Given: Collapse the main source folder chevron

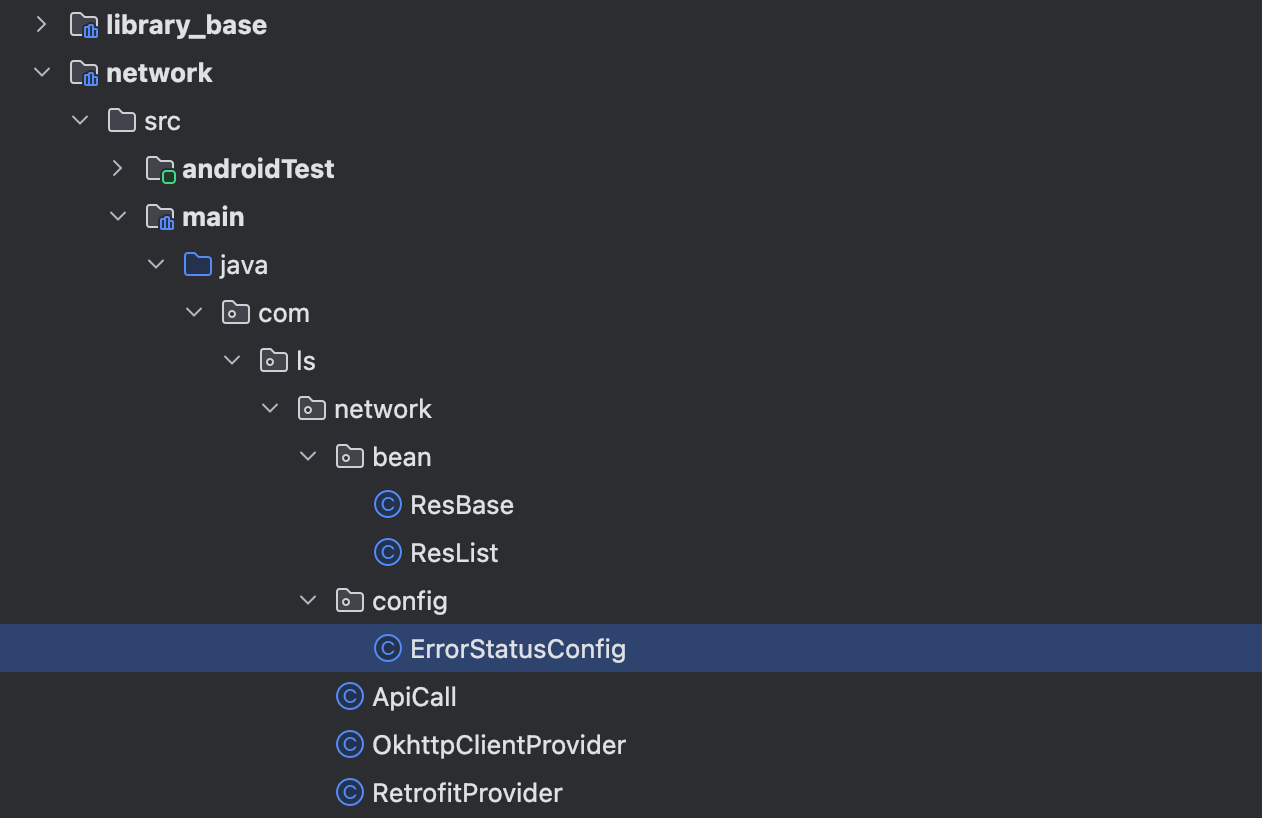Looking at the screenshot, I should pyautogui.click(x=118, y=216).
